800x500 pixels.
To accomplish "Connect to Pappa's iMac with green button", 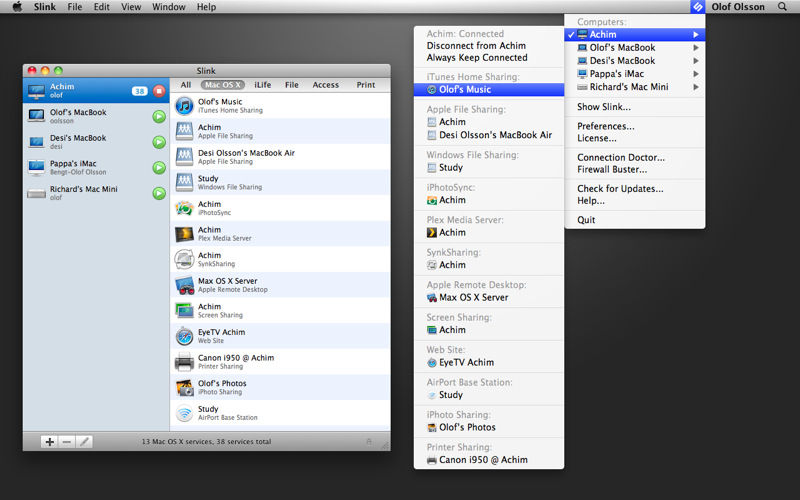I will coord(159,167).
